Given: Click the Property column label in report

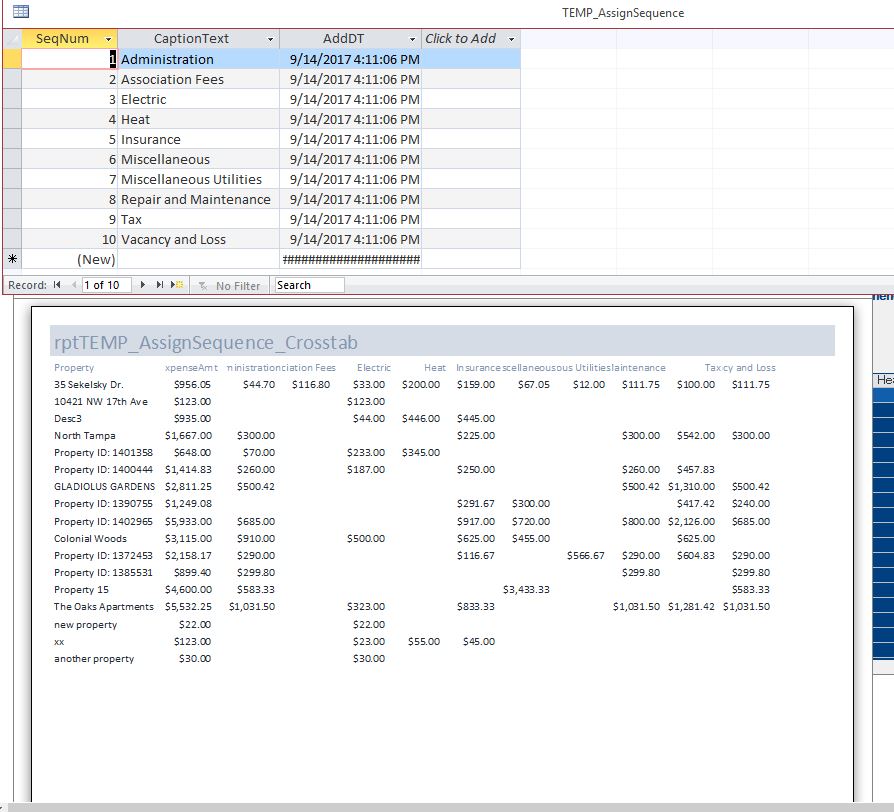Looking at the screenshot, I should coord(74,368).
